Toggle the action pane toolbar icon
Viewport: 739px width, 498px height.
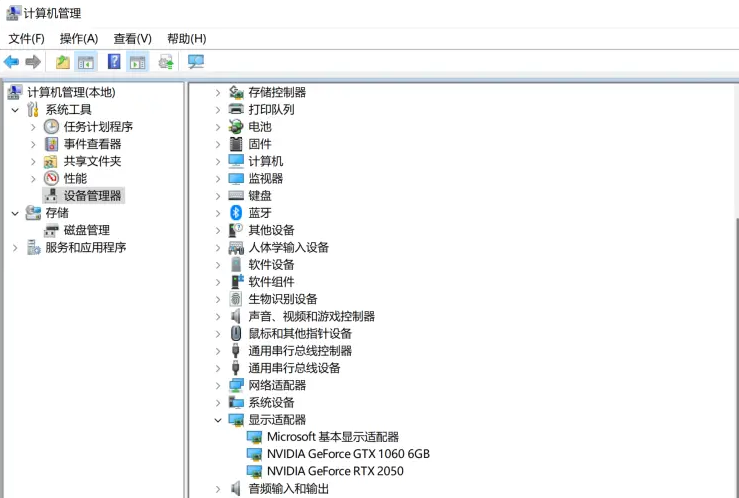tap(138, 62)
